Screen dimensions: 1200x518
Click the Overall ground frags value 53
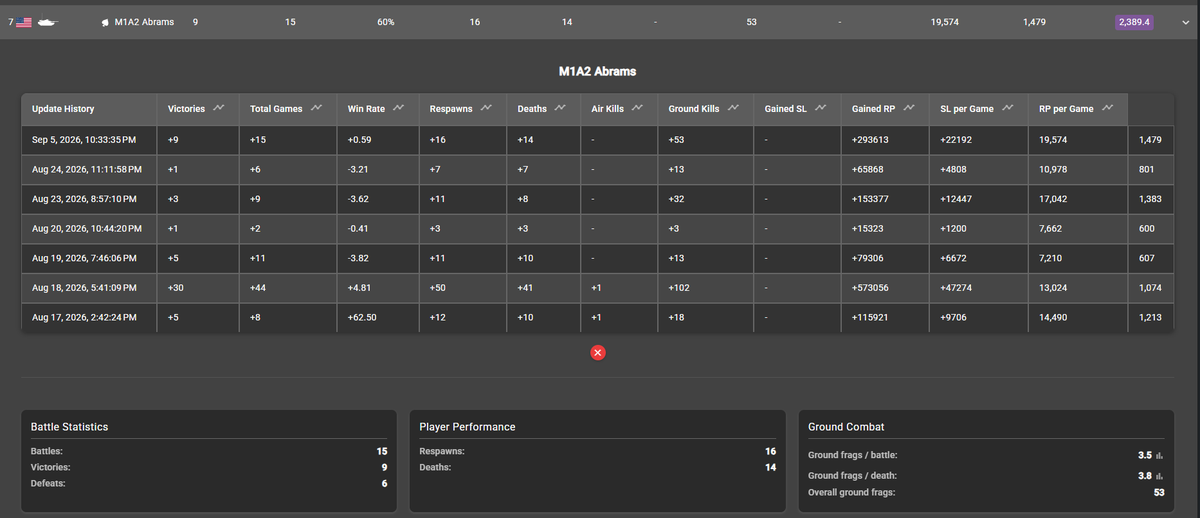tap(1158, 492)
